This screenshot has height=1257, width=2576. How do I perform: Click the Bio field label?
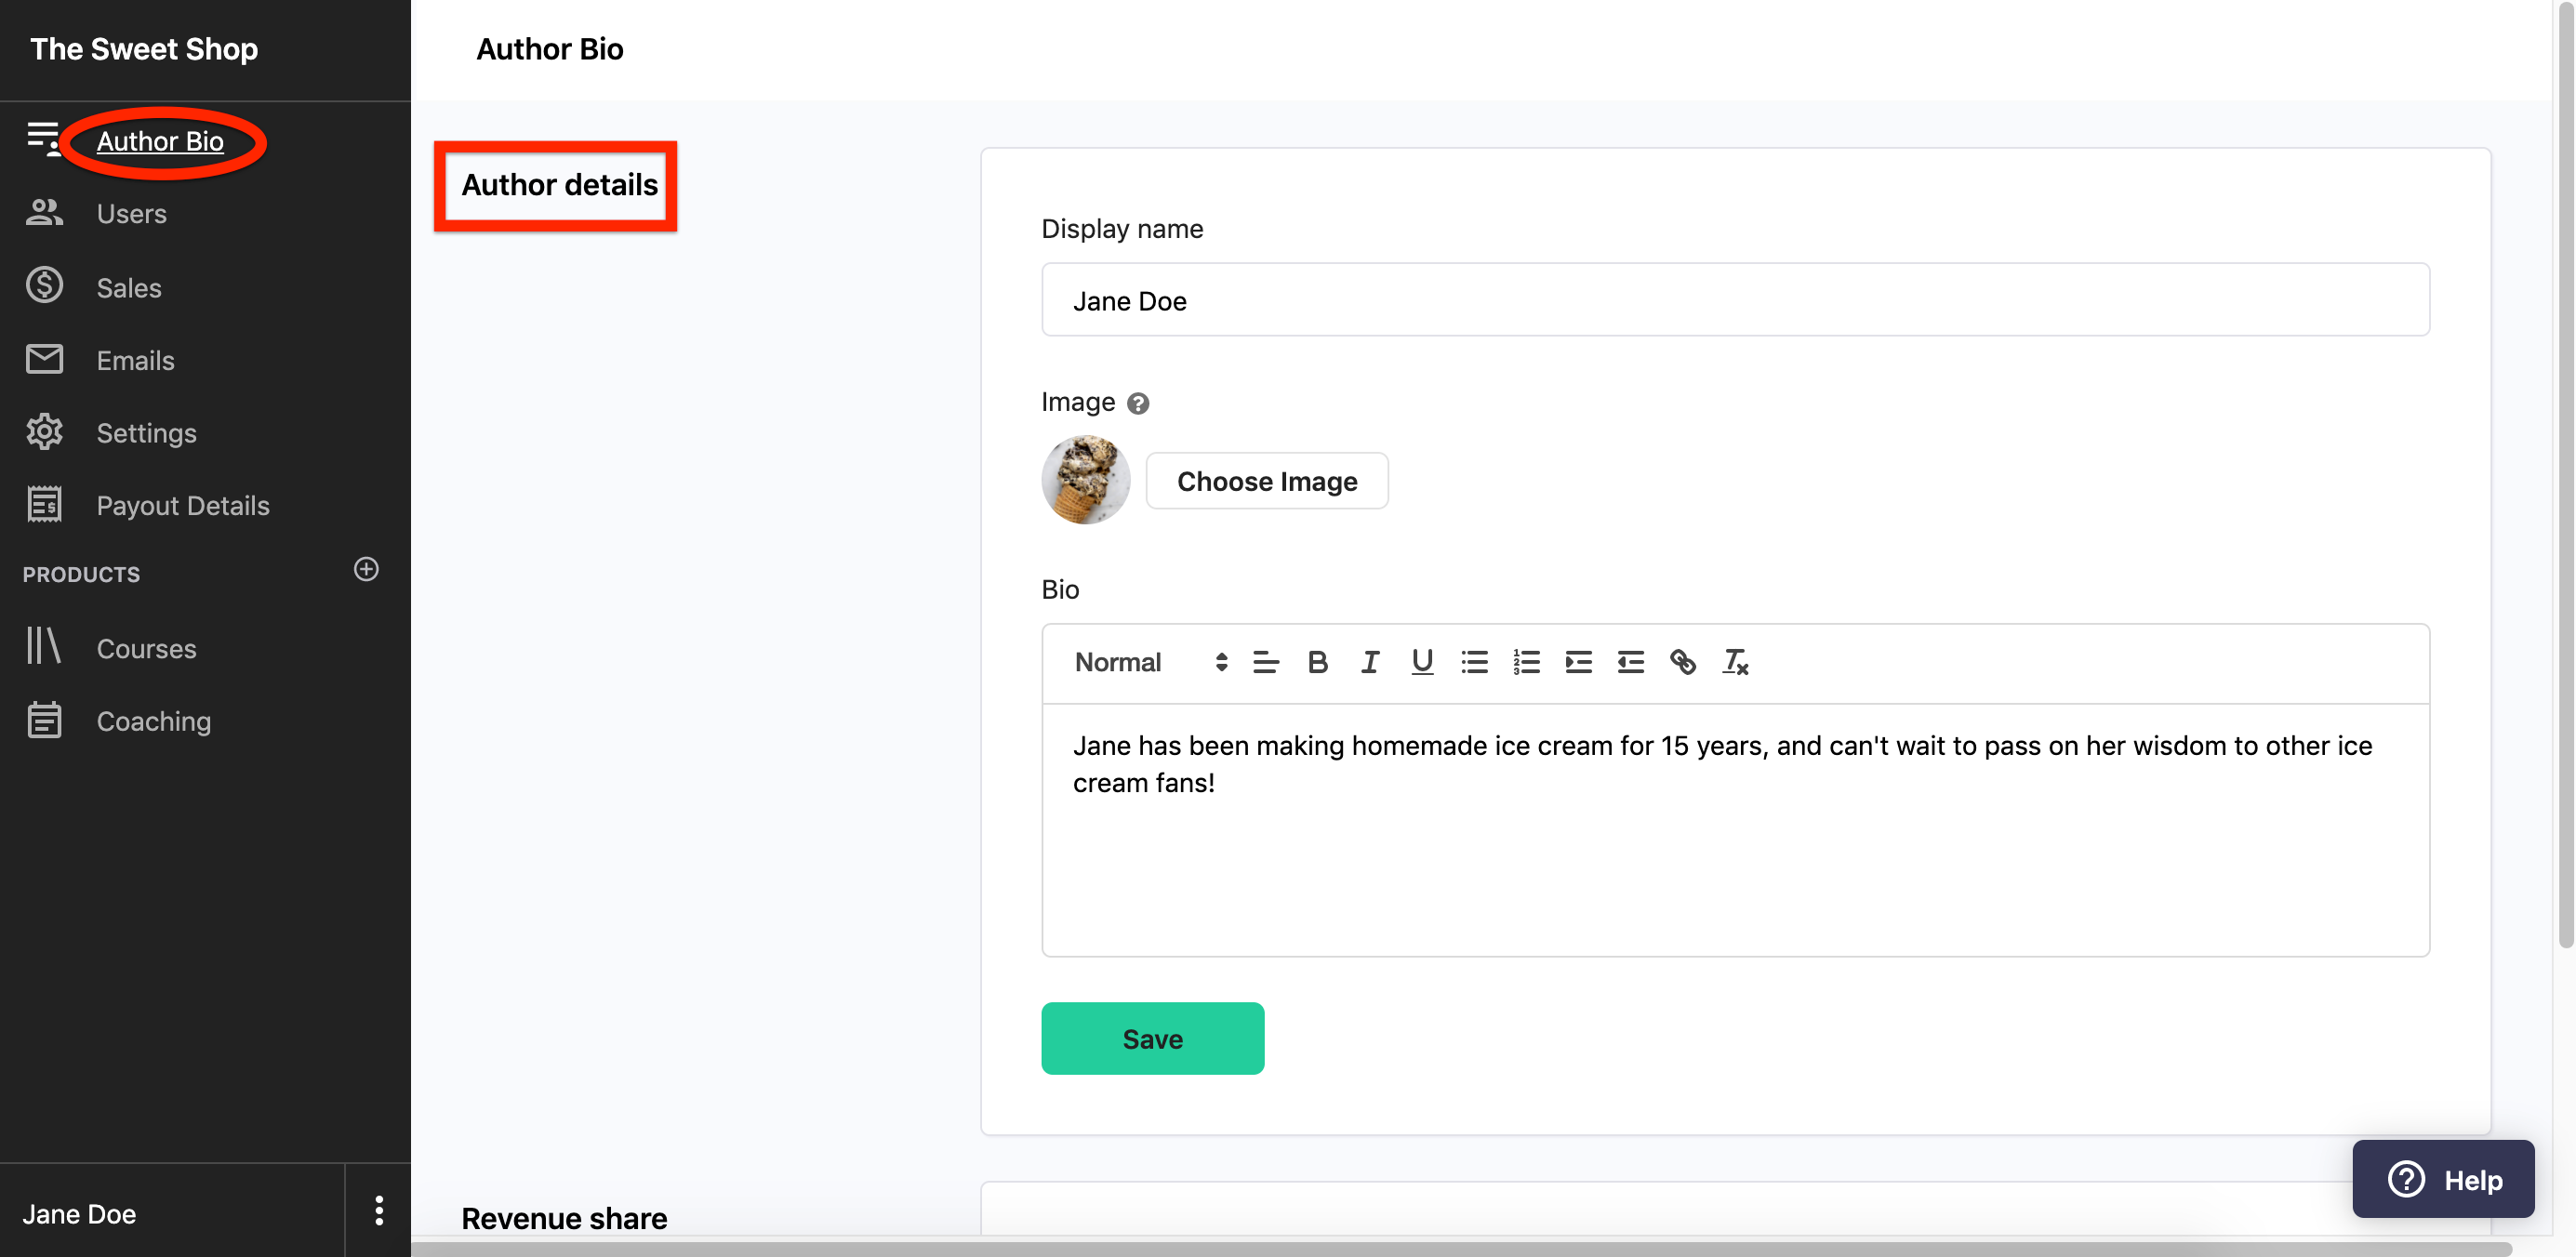(x=1060, y=589)
